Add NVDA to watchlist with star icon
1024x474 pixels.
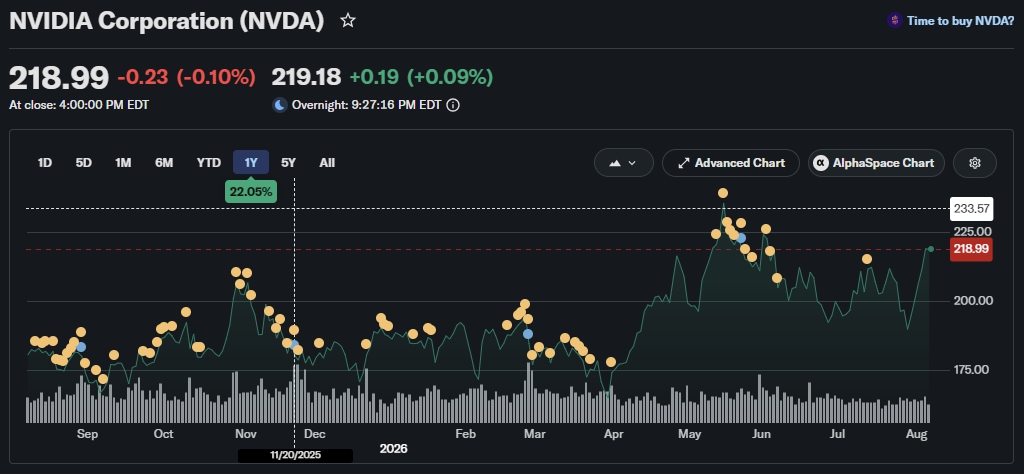click(348, 21)
